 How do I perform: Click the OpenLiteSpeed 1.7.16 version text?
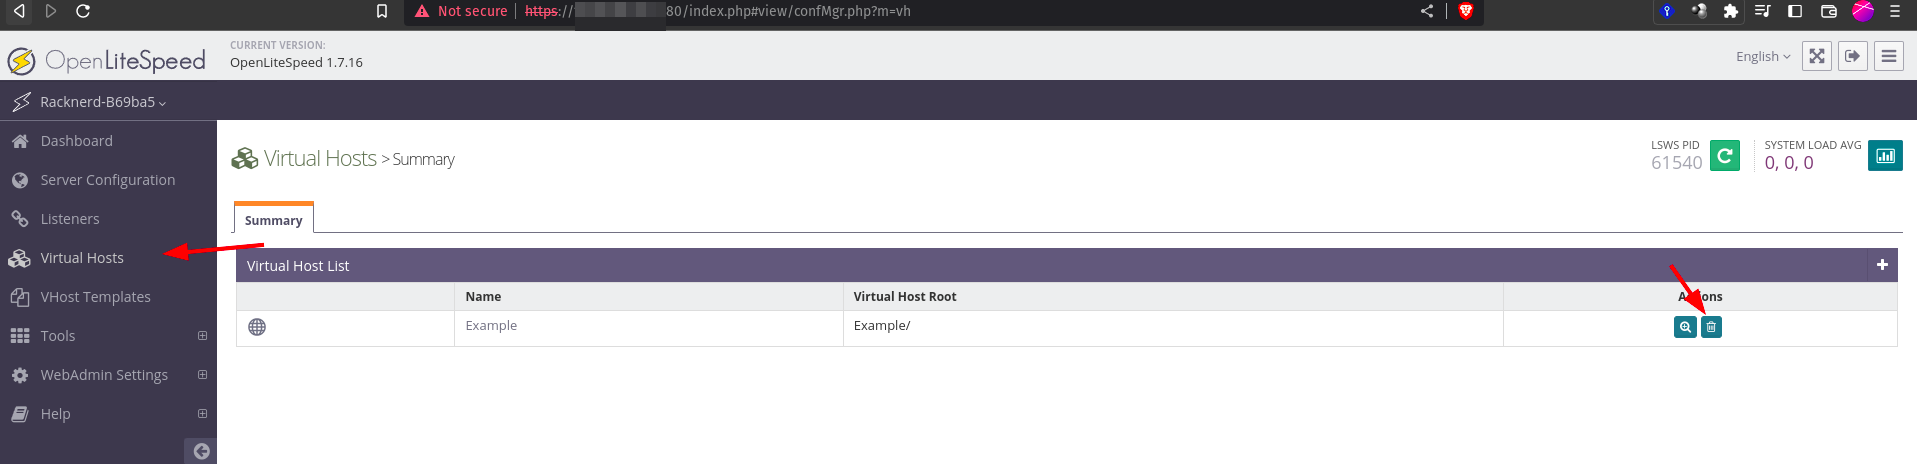pos(296,62)
